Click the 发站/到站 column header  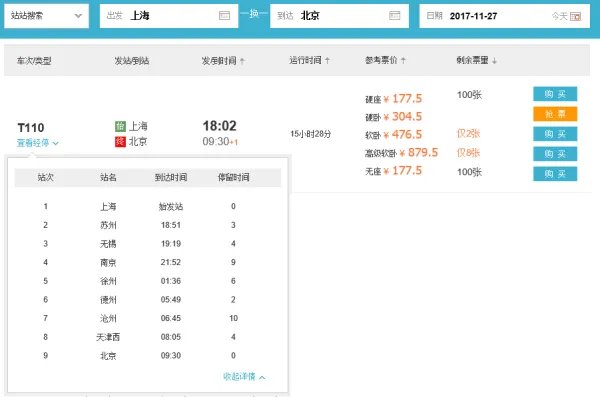pyautogui.click(x=132, y=61)
